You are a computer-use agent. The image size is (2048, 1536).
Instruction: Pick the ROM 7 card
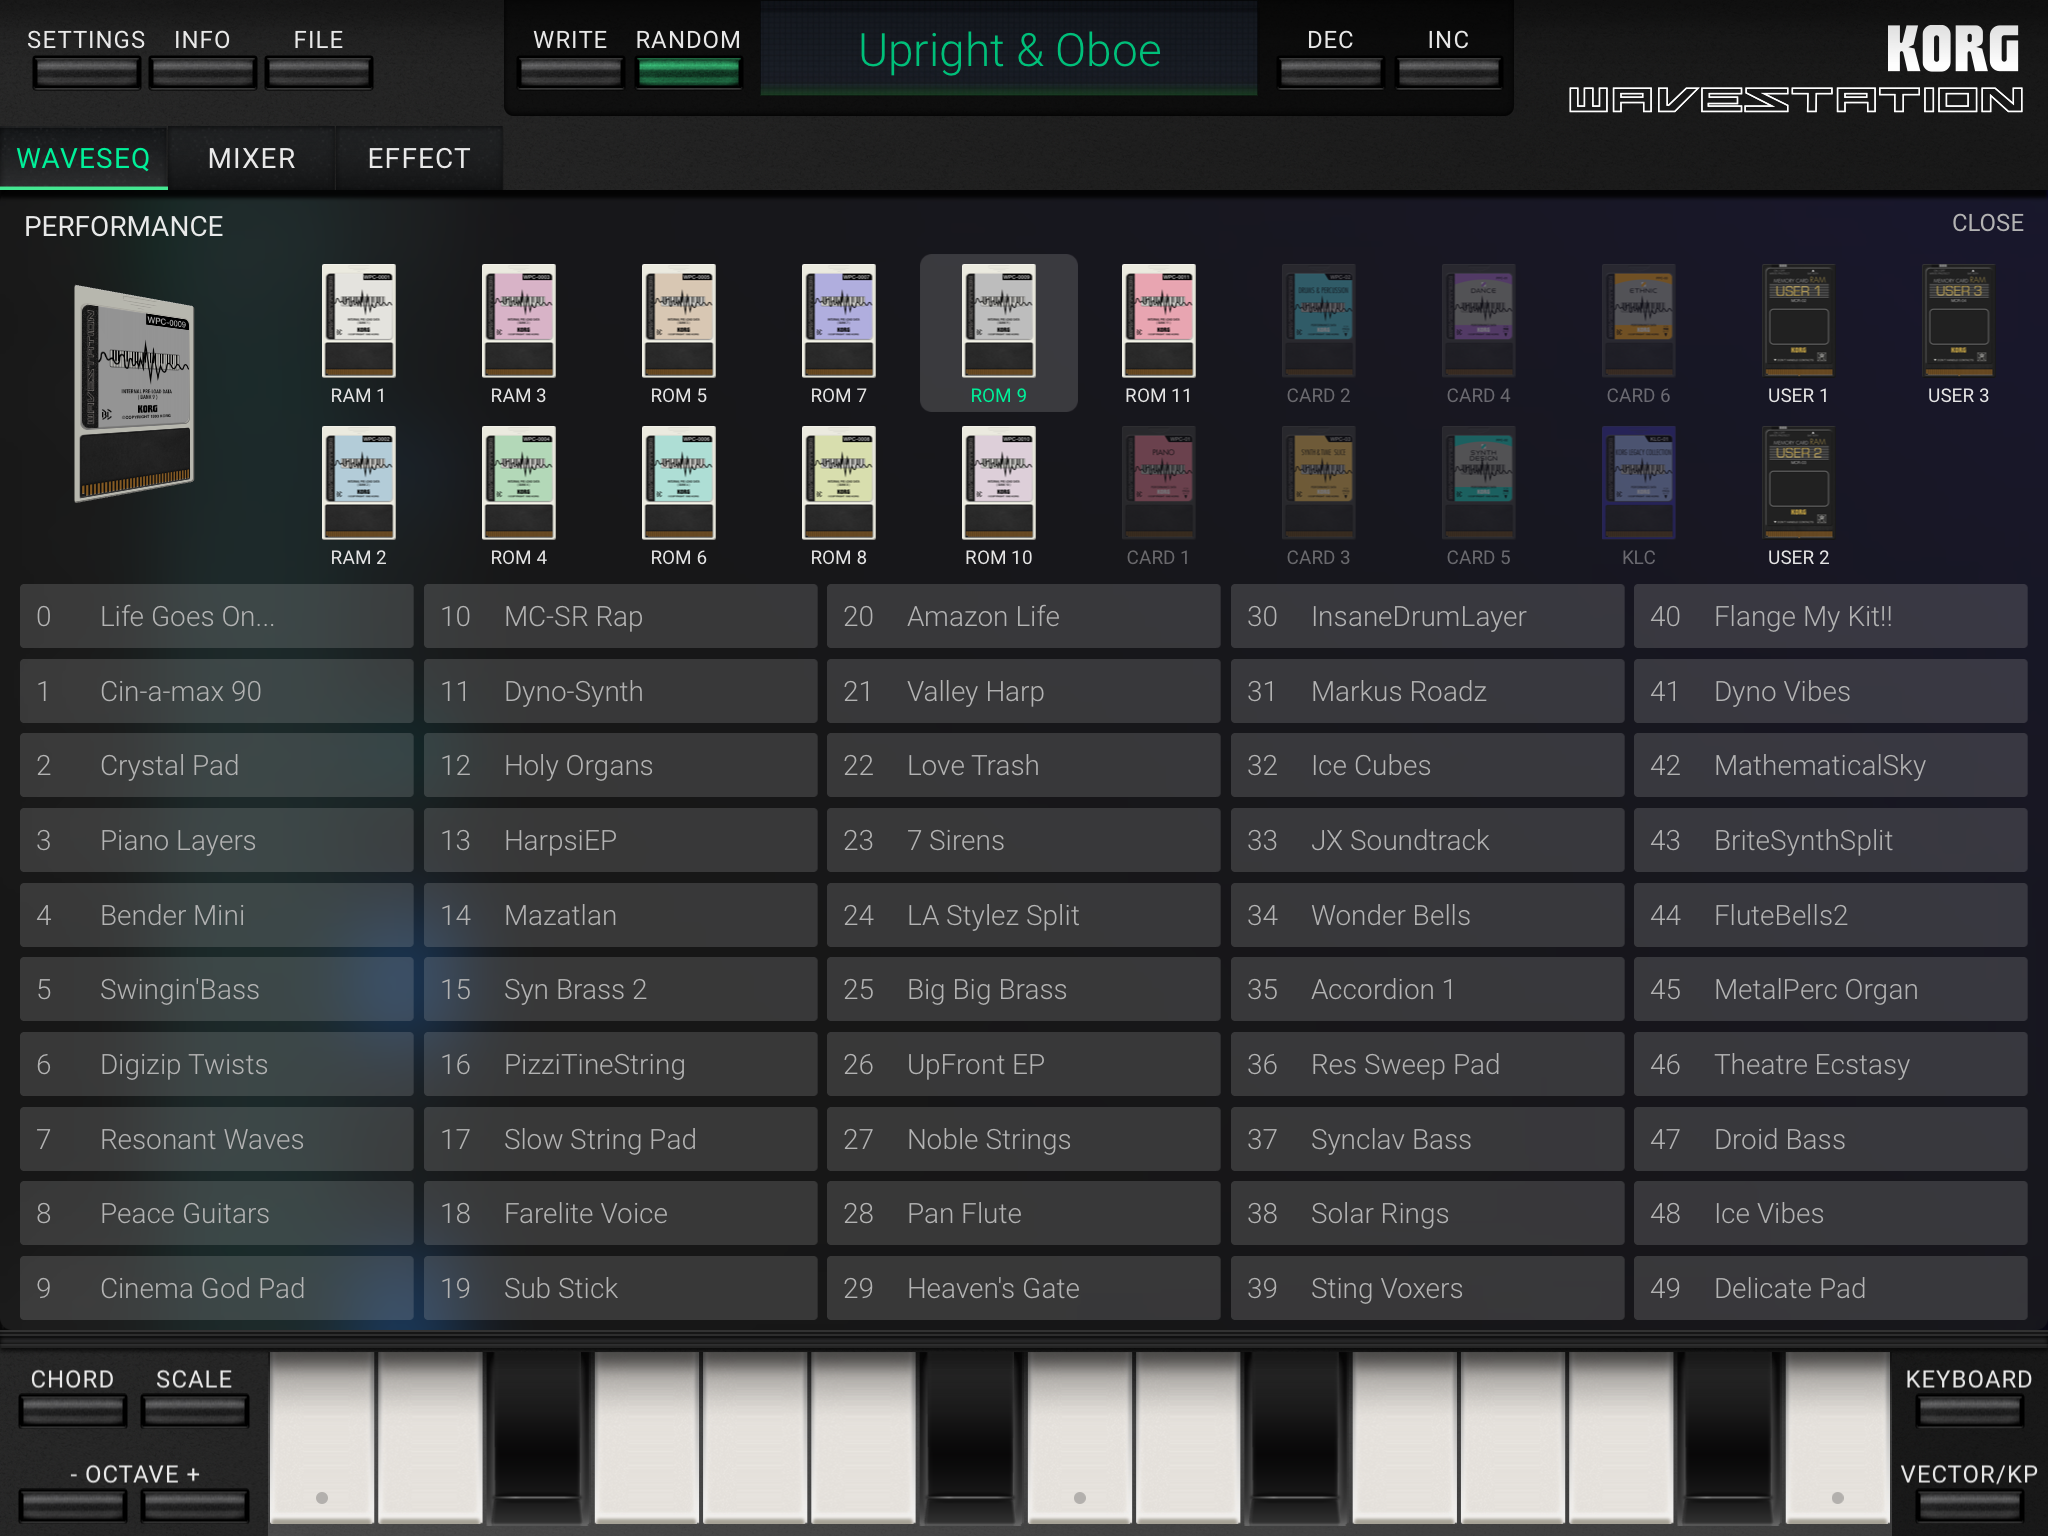(x=838, y=322)
